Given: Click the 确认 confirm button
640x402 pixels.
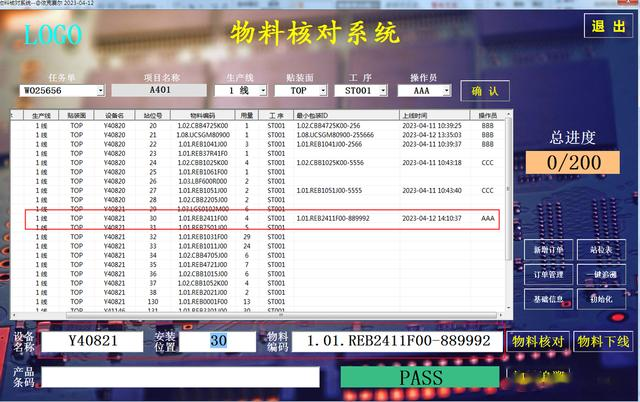Looking at the screenshot, I should tap(485, 91).
